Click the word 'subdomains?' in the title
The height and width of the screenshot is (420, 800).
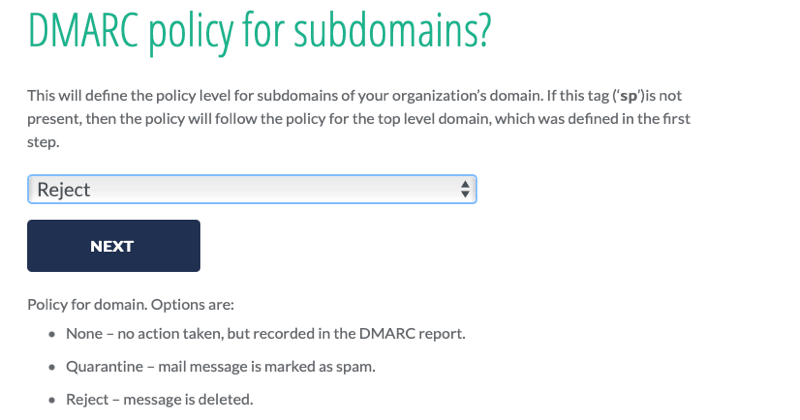click(392, 31)
